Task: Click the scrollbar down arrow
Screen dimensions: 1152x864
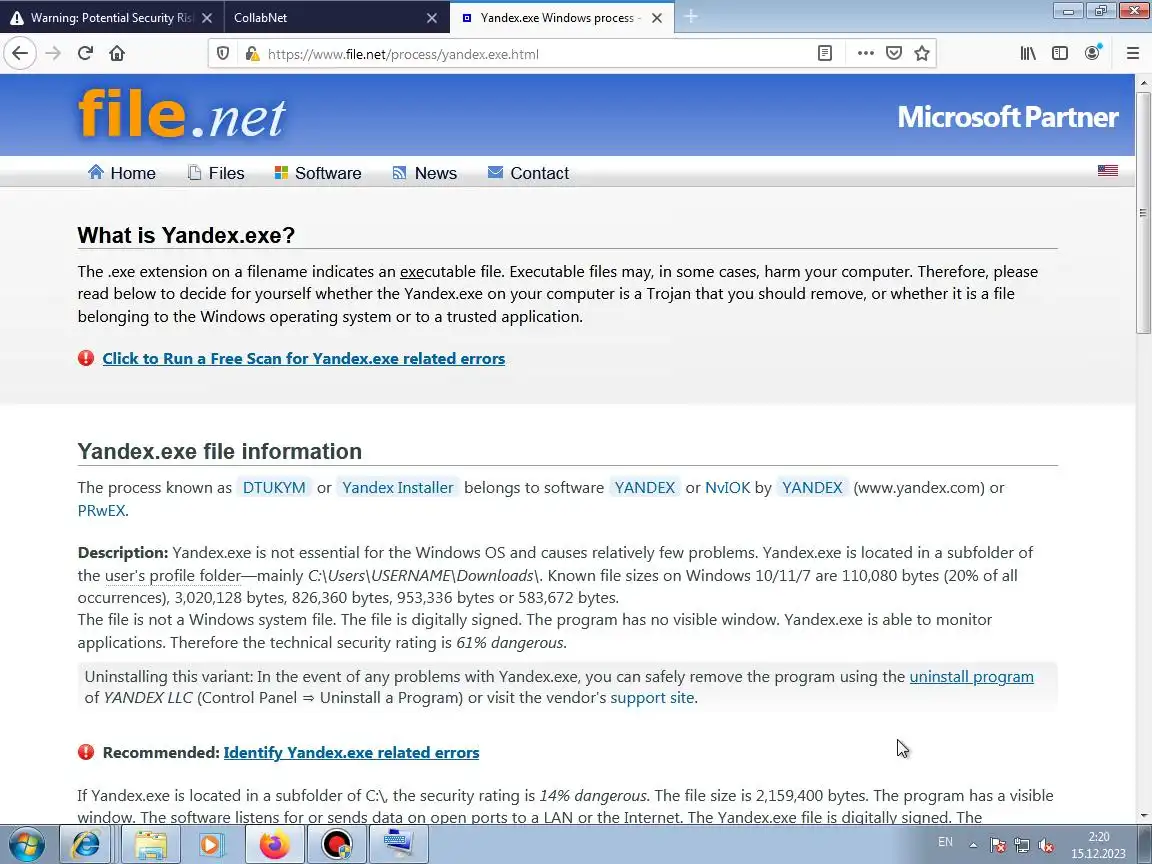Action: [x=1143, y=816]
